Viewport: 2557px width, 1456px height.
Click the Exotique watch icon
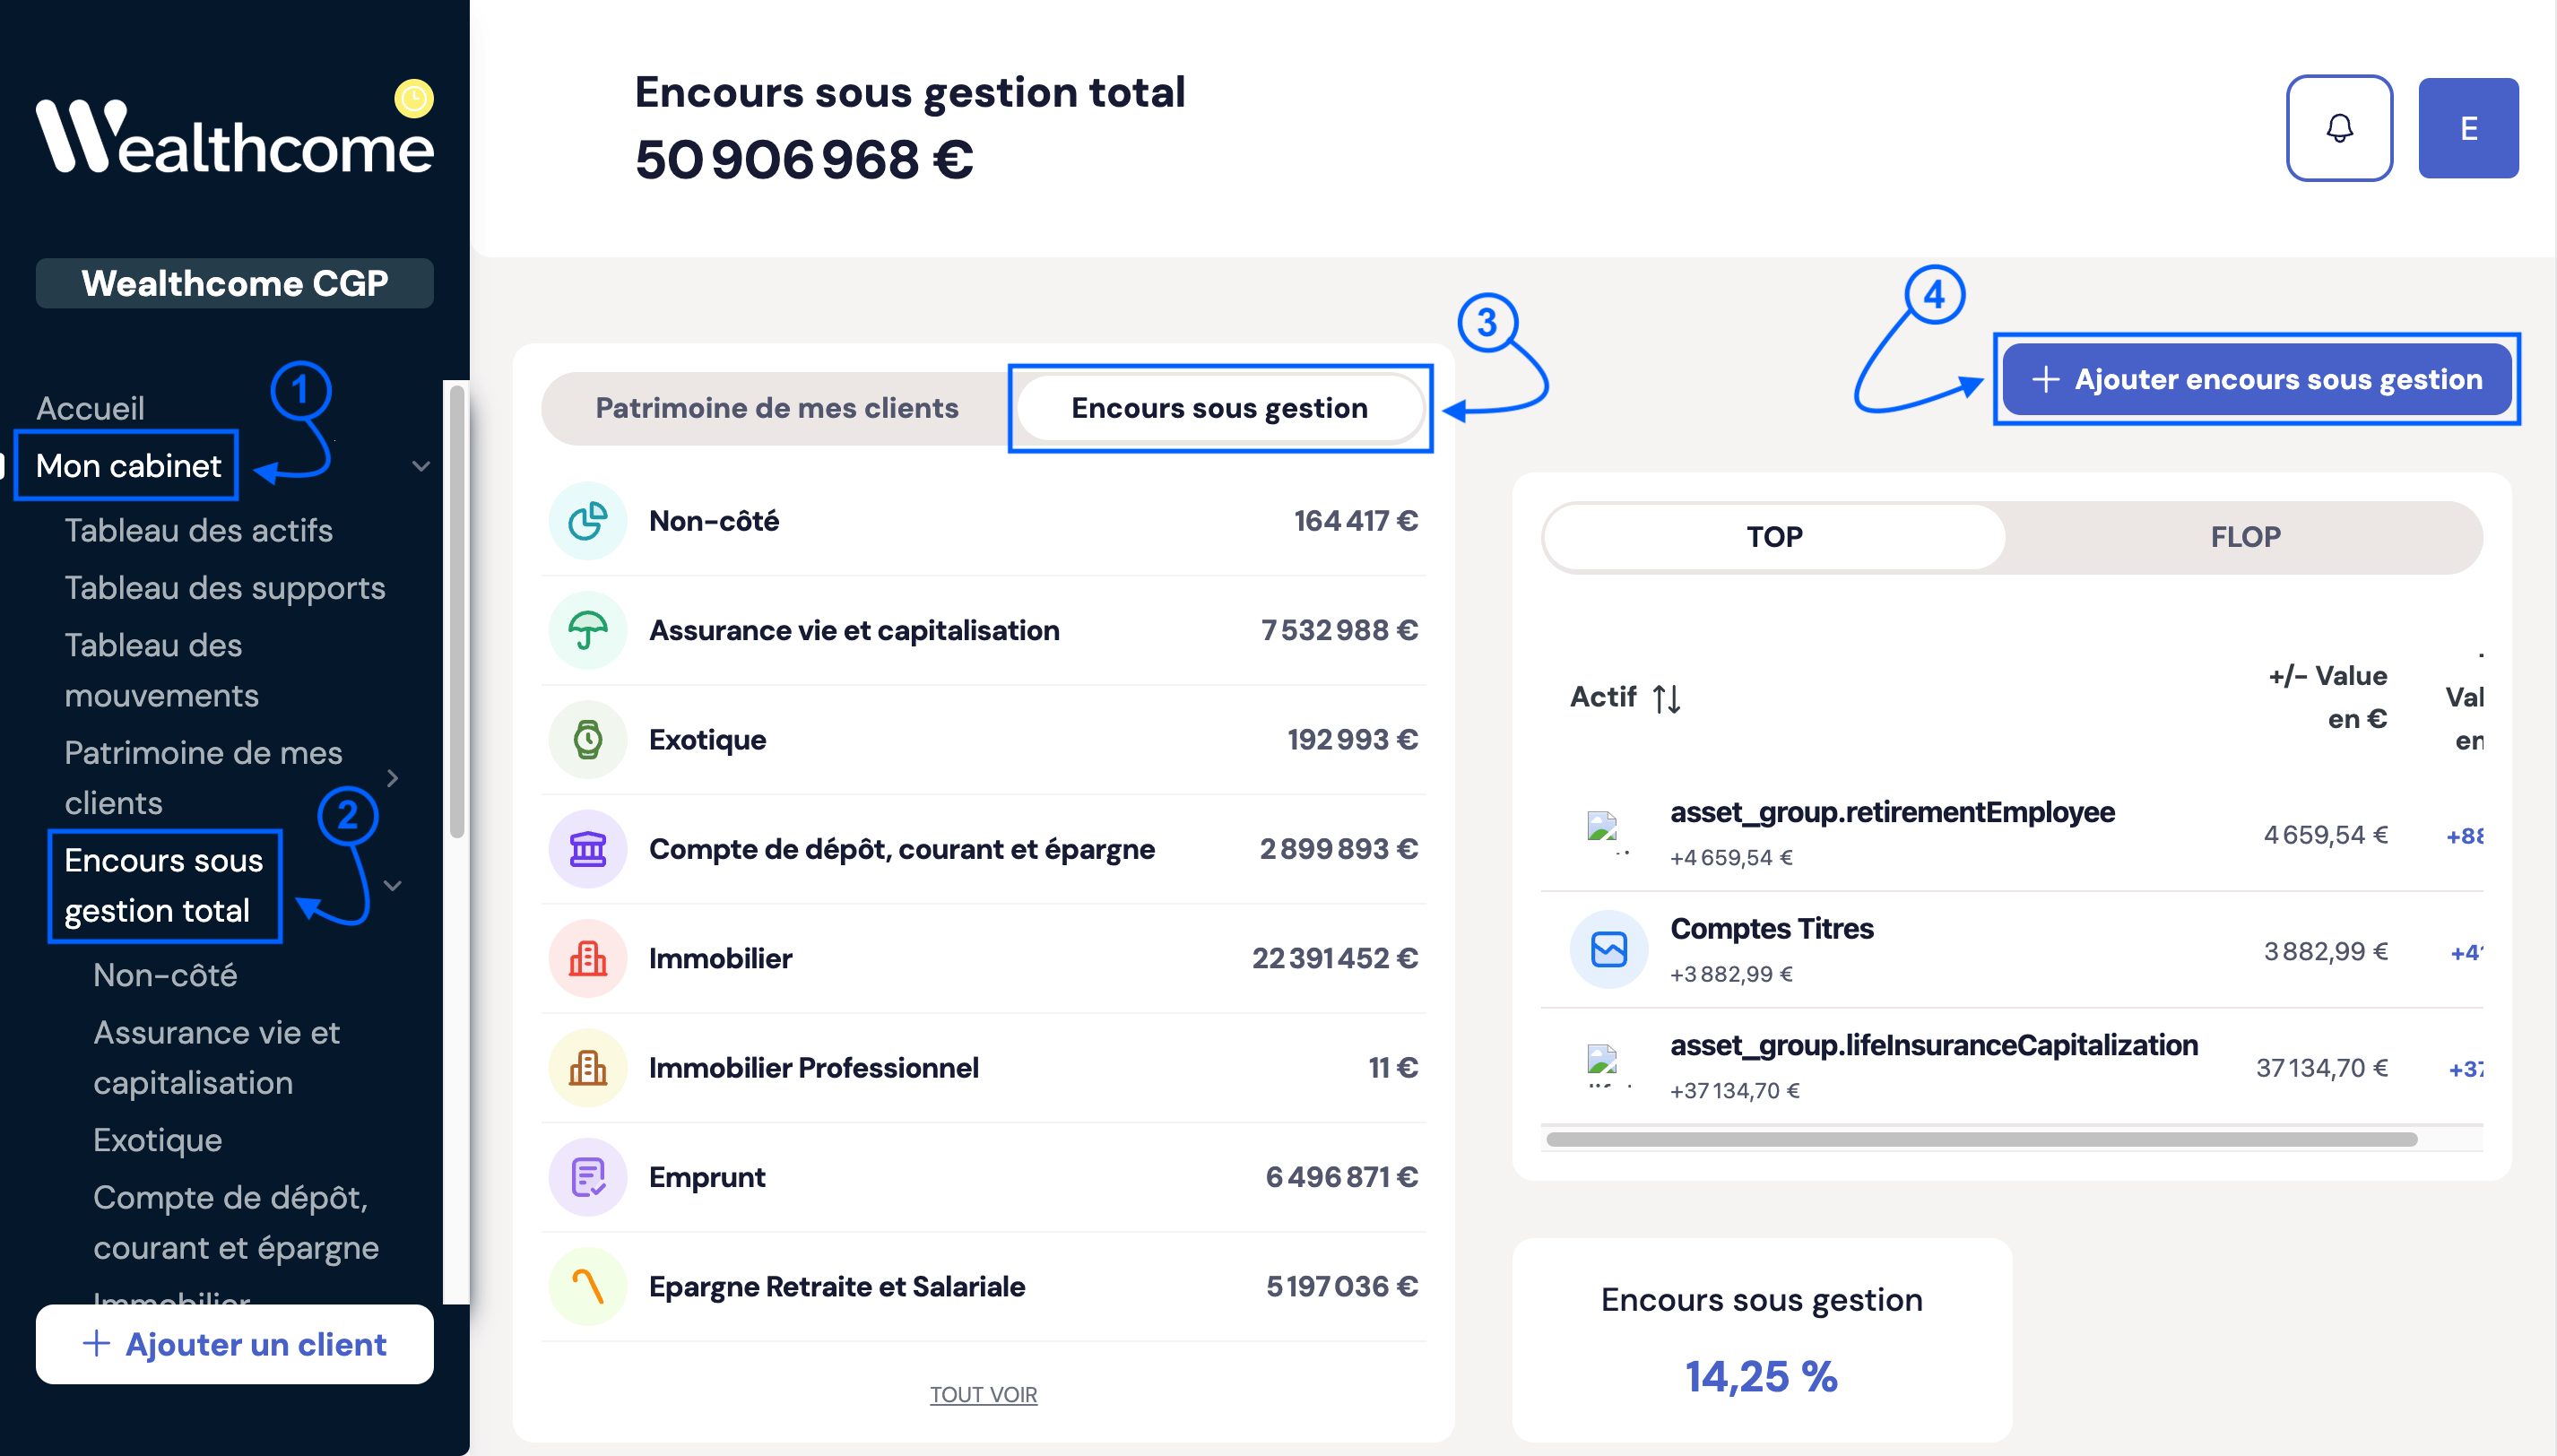pos(587,740)
